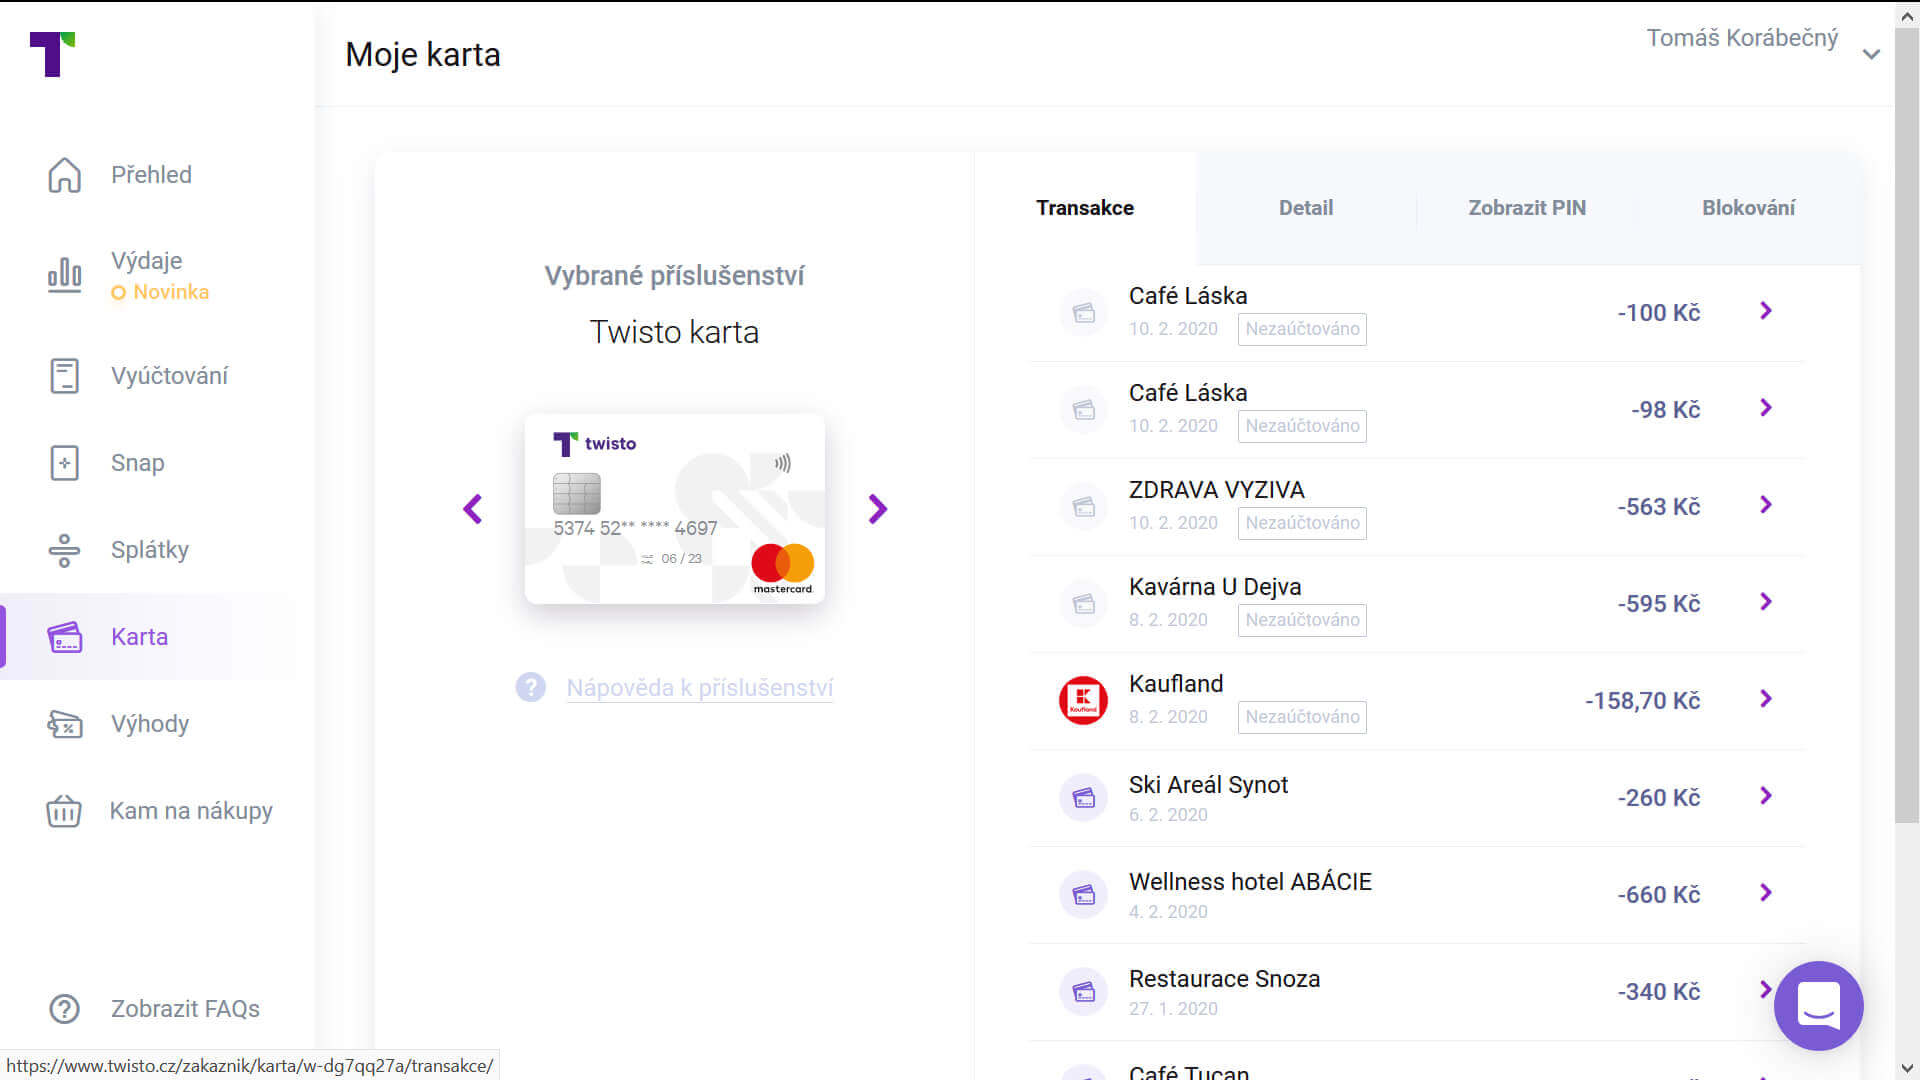Click the Snap camera icon in sidebar
This screenshot has width=1920, height=1080.
tap(63, 462)
